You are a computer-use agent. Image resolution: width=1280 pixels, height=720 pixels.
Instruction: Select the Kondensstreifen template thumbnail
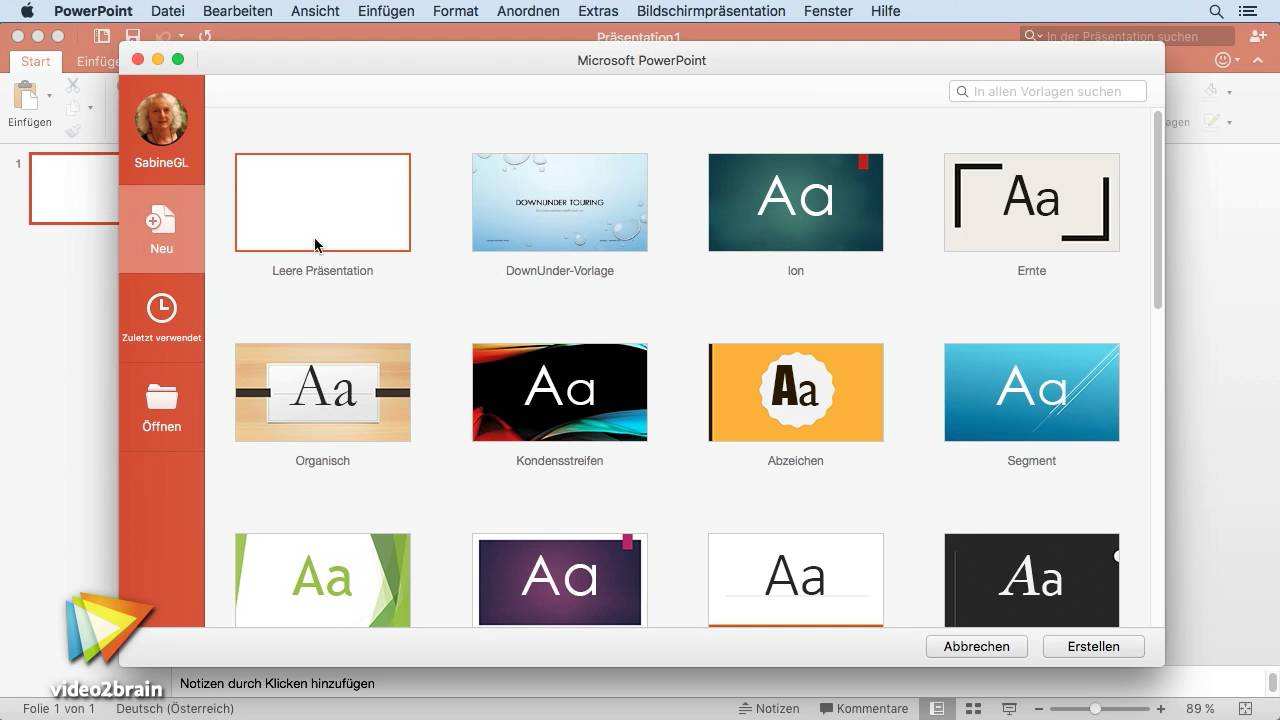559,392
